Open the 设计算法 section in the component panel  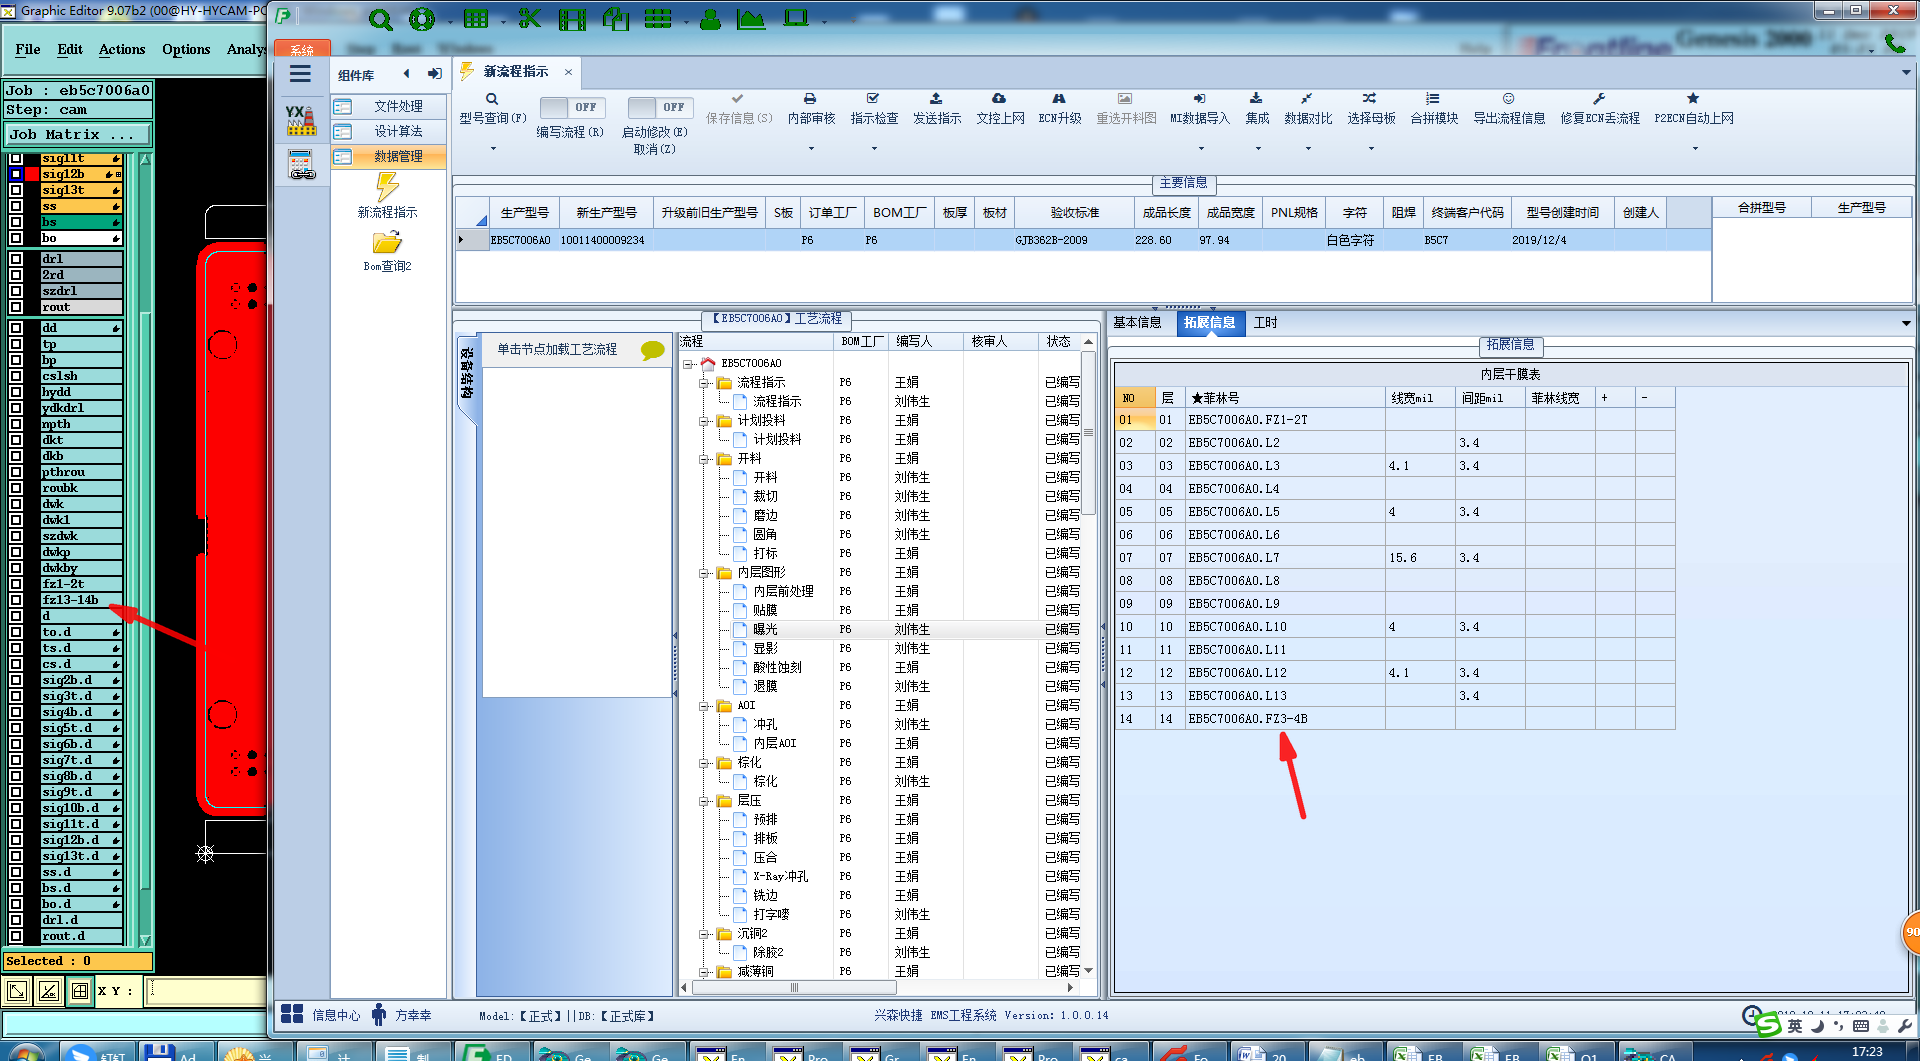(389, 131)
